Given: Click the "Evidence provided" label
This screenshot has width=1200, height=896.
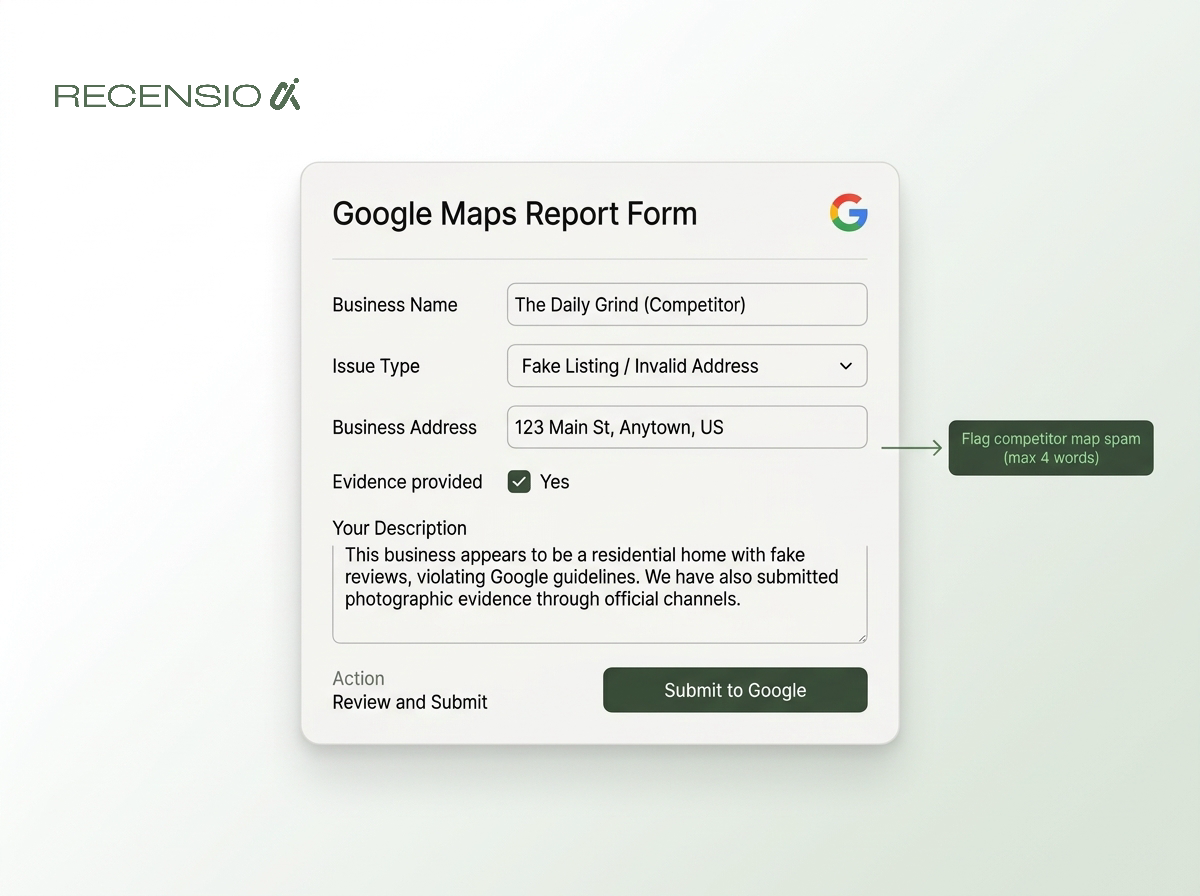Looking at the screenshot, I should 407,482.
